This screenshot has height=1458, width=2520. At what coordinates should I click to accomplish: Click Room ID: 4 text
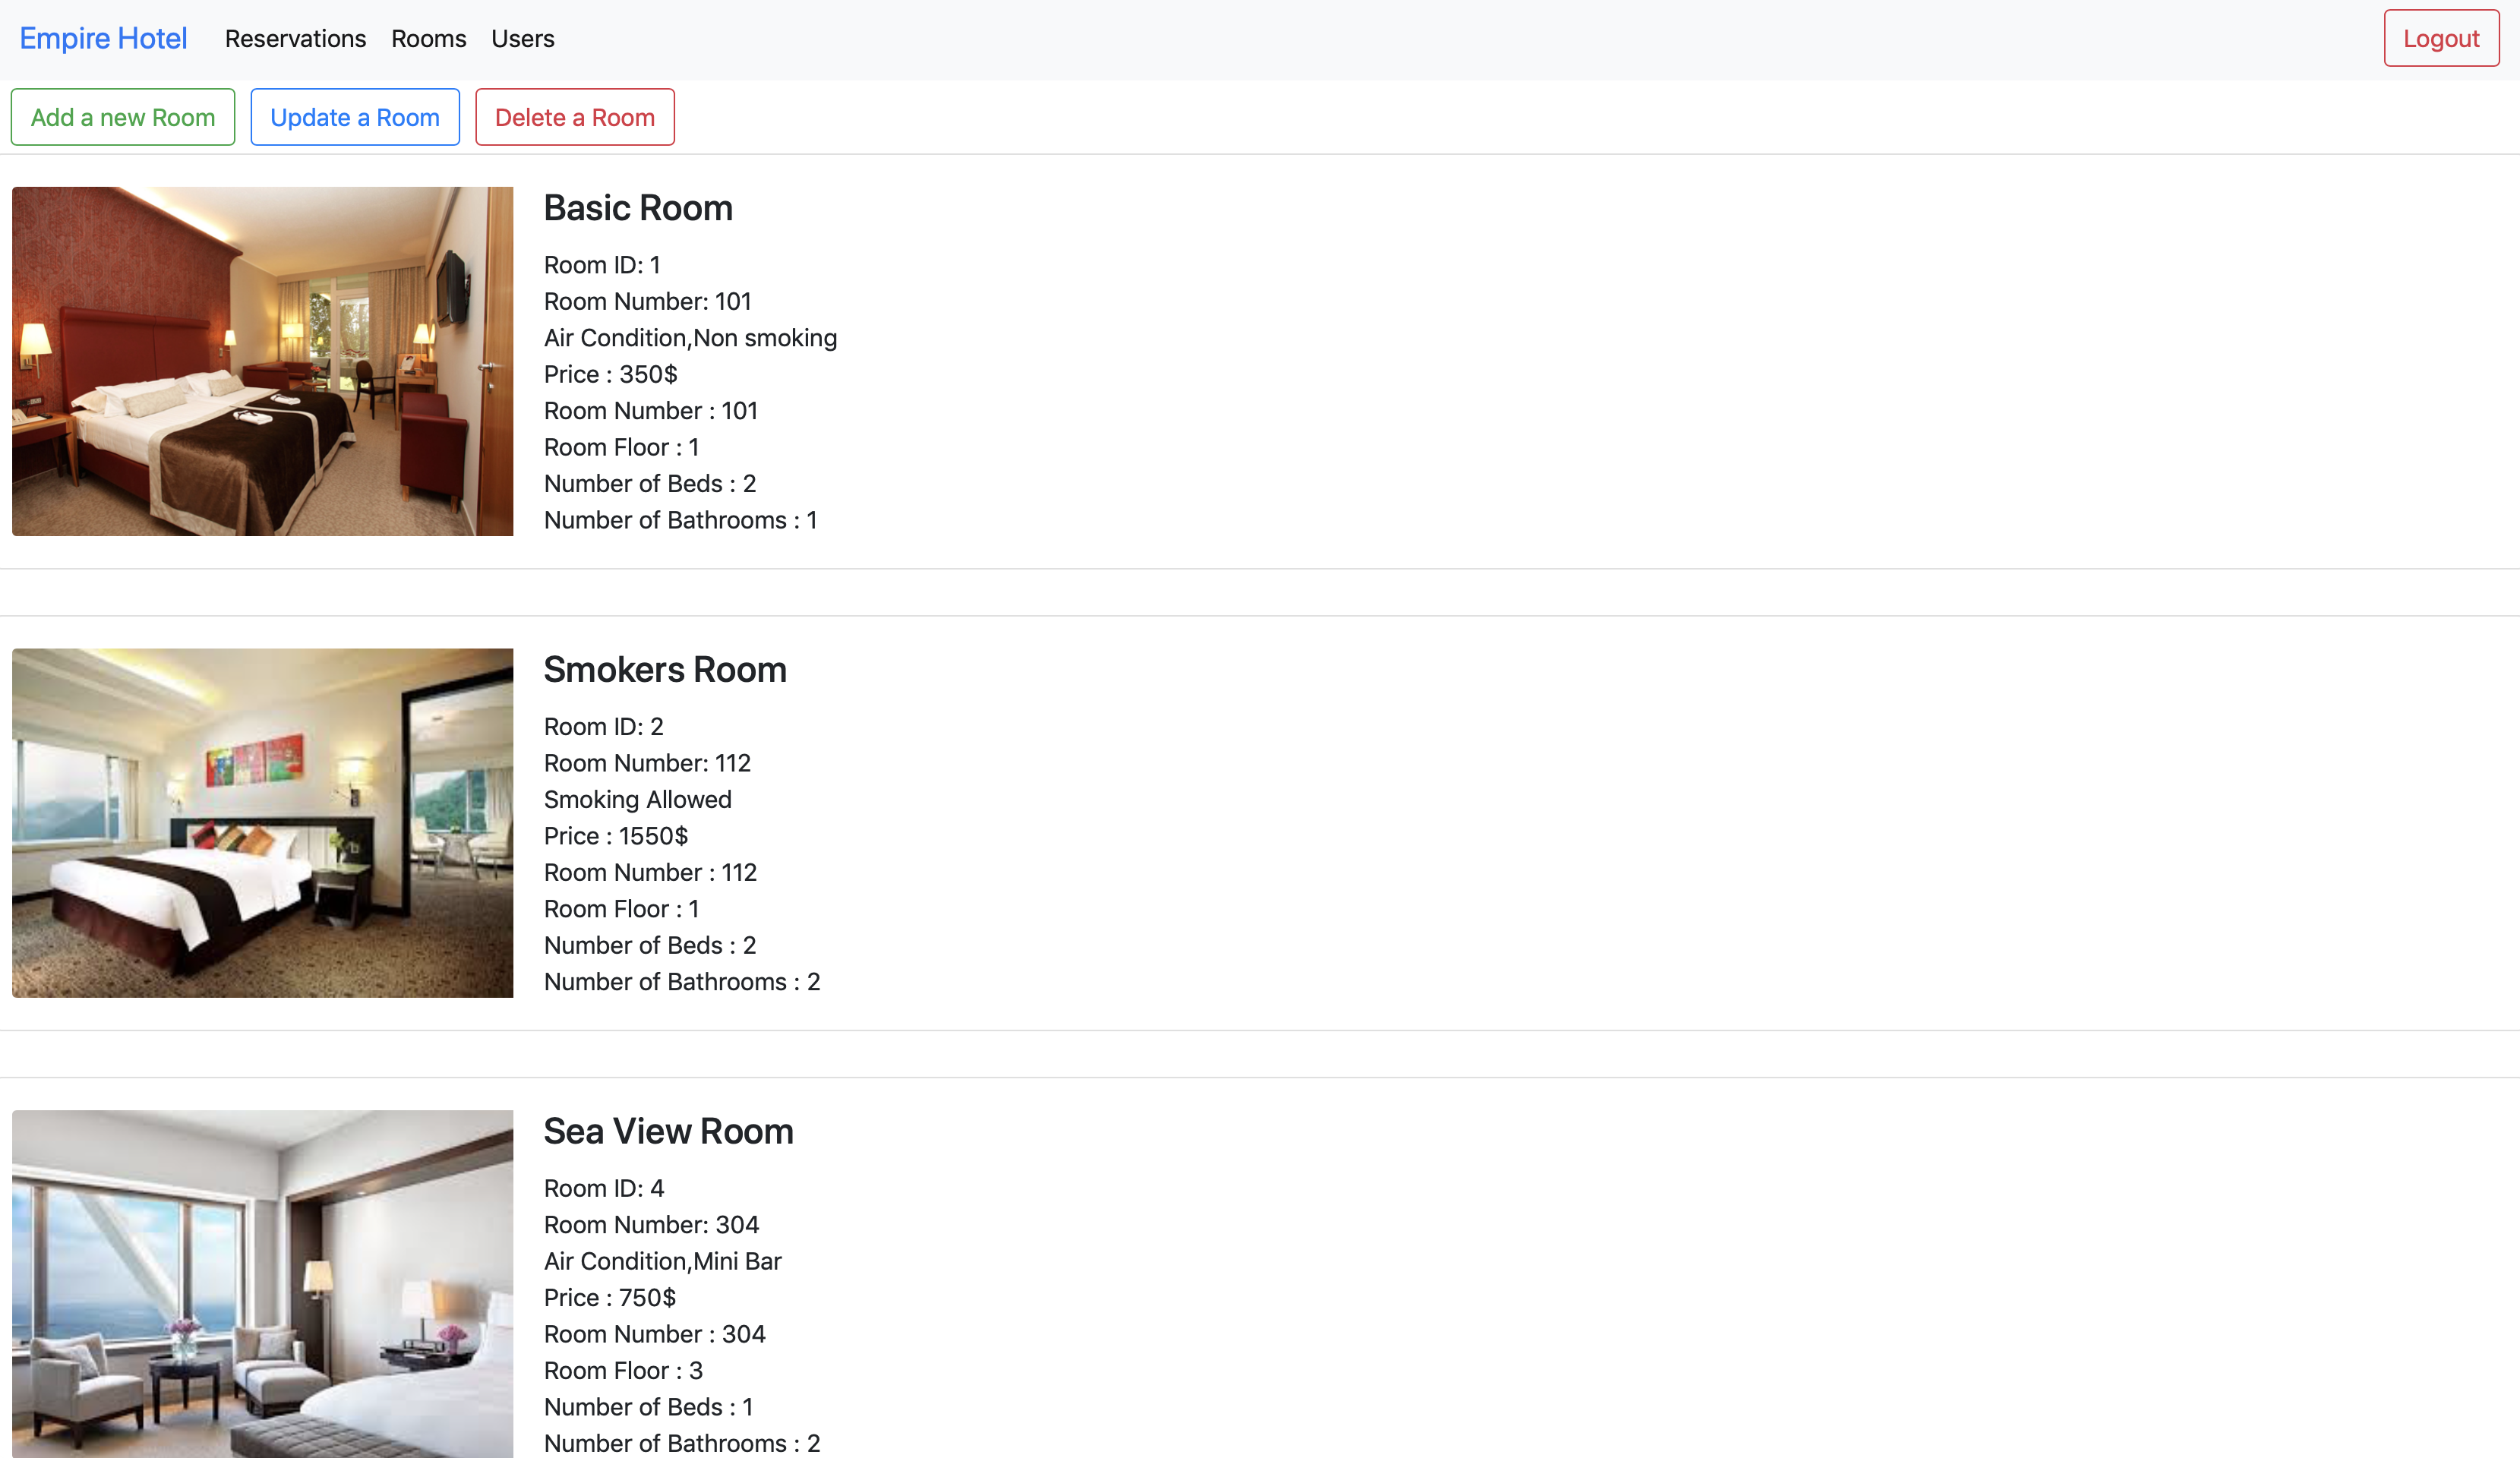[603, 1188]
